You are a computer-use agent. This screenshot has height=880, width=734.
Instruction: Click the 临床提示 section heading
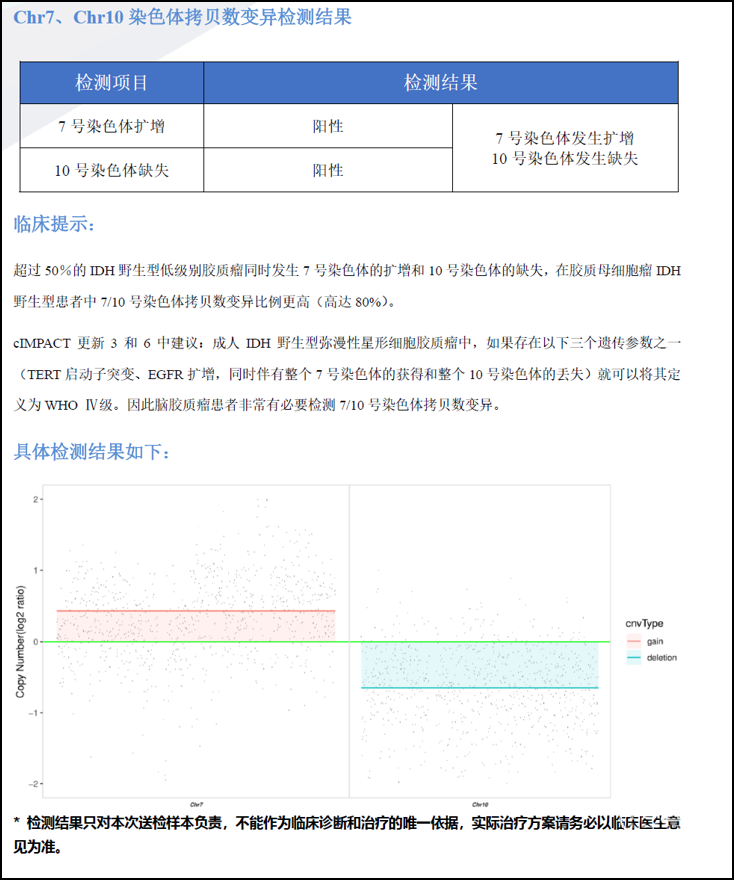pyautogui.click(x=55, y=224)
